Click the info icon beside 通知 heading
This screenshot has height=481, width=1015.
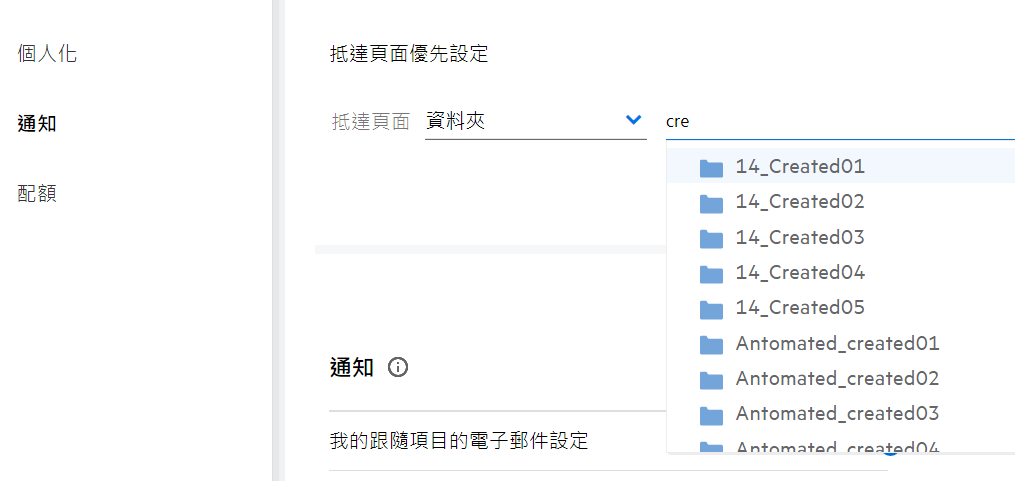[398, 367]
